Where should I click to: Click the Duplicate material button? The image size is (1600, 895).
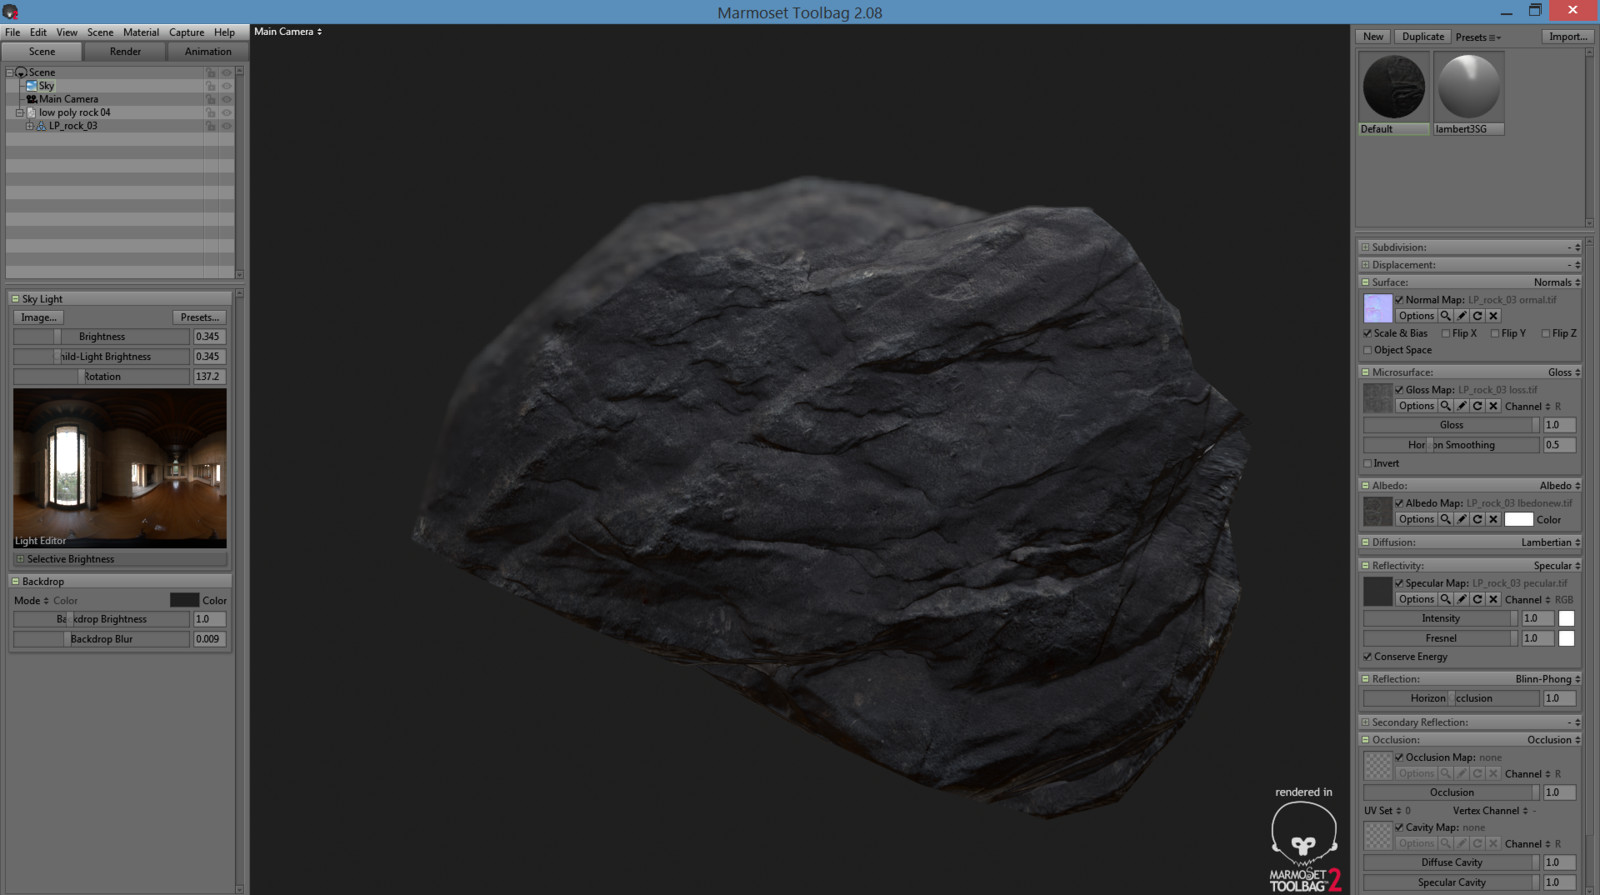[1422, 36]
